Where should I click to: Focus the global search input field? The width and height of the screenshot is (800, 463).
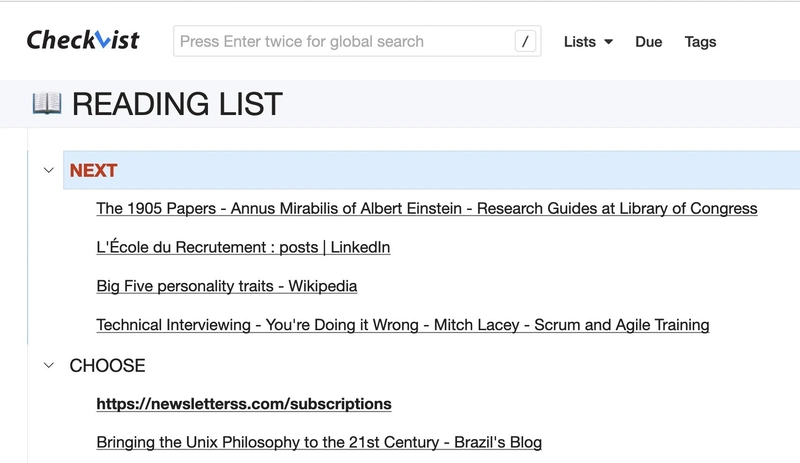[x=340, y=42]
